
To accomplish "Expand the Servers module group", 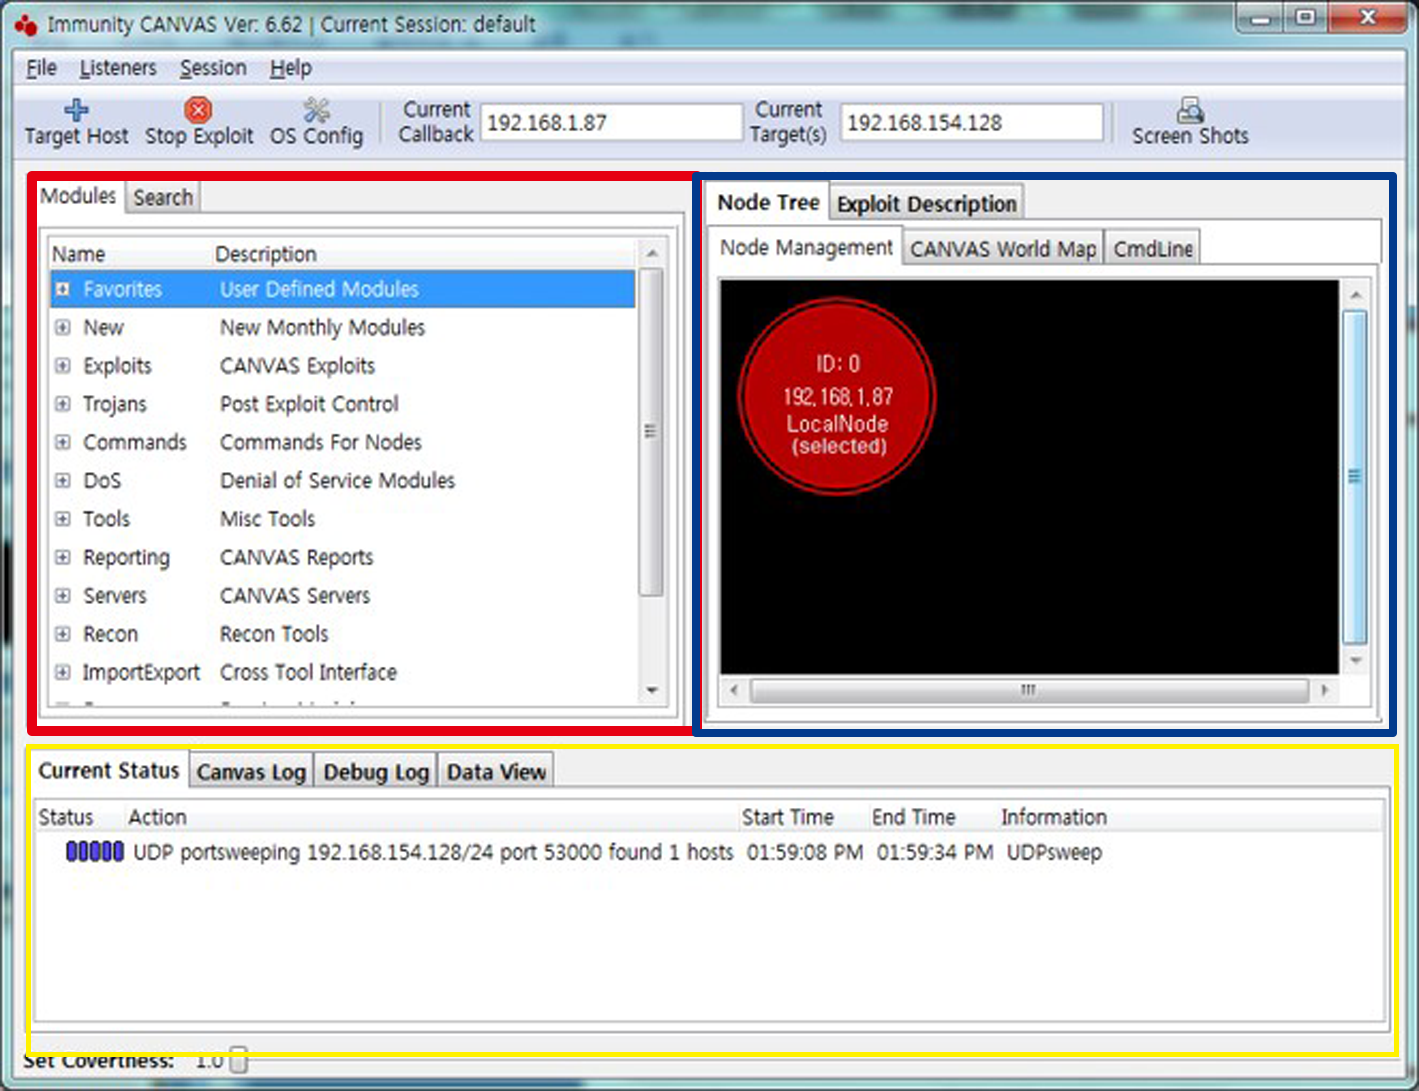I will (x=63, y=596).
